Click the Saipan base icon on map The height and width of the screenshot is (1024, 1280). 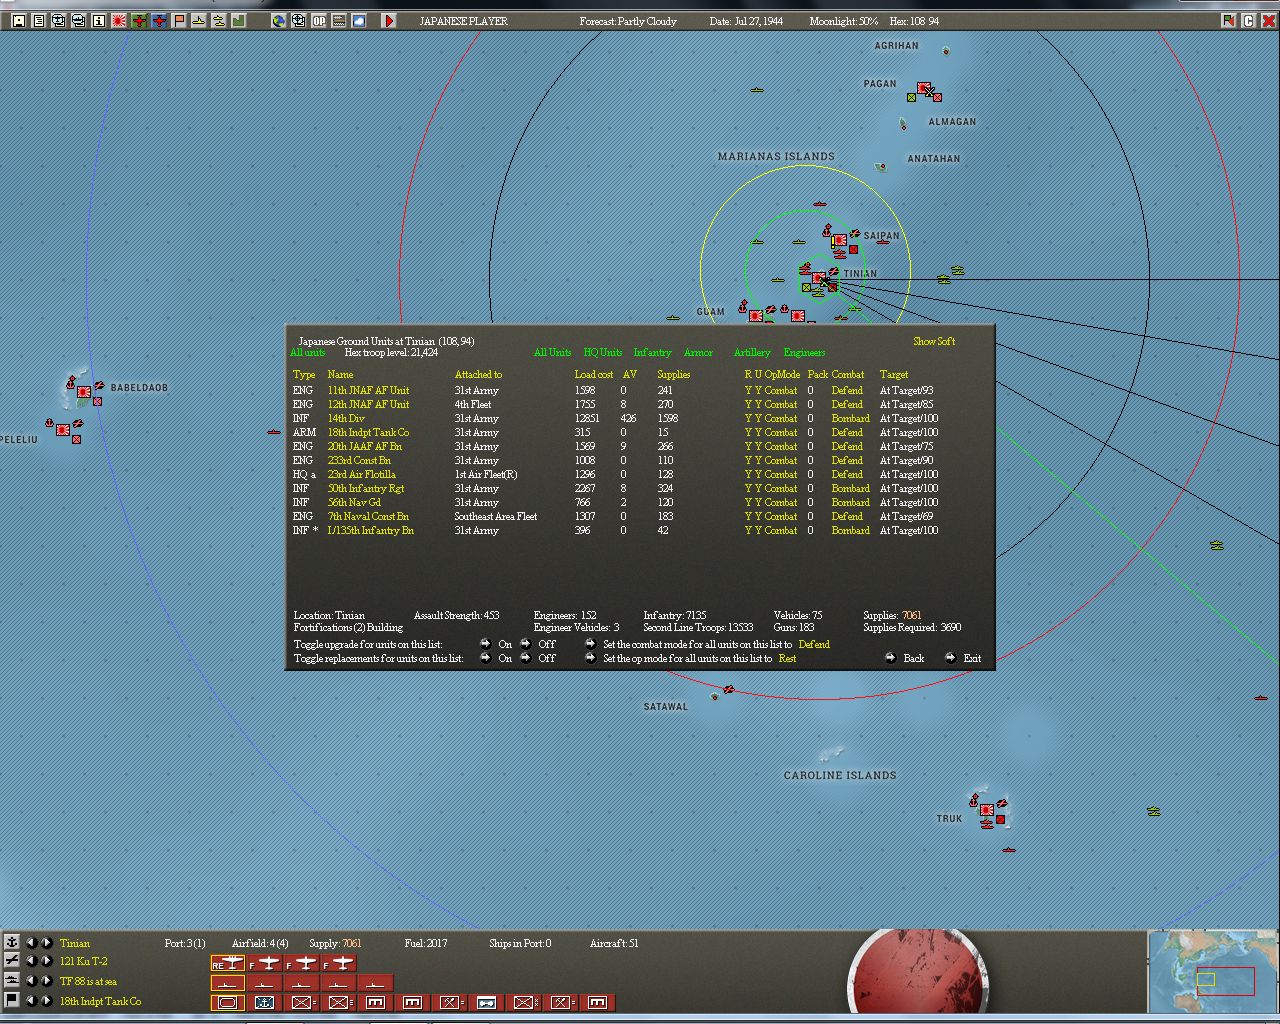[x=840, y=240]
